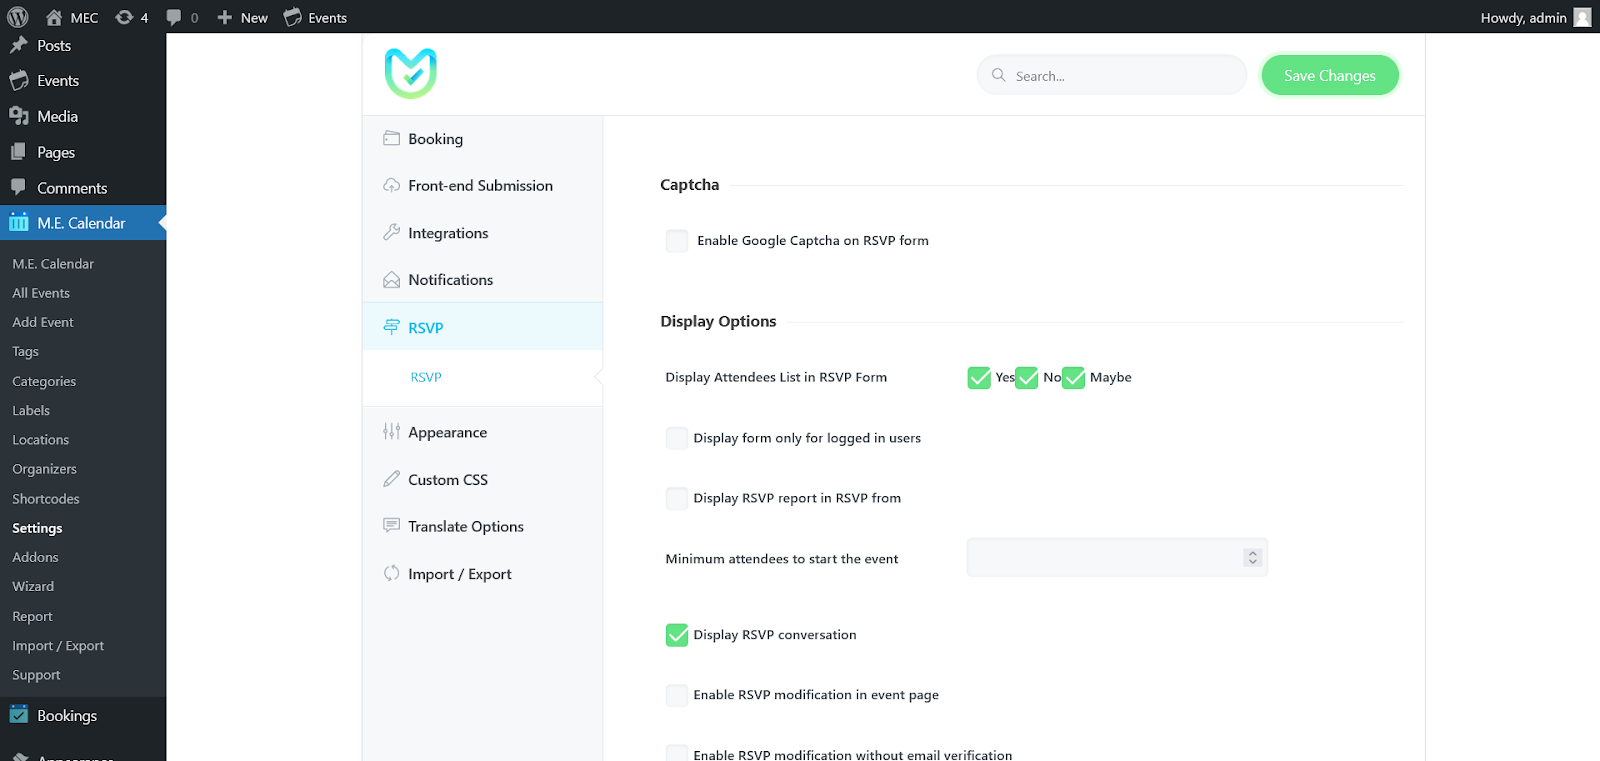1600x761 pixels.
Task: Click the Appearance sliders icon
Action: 391,432
